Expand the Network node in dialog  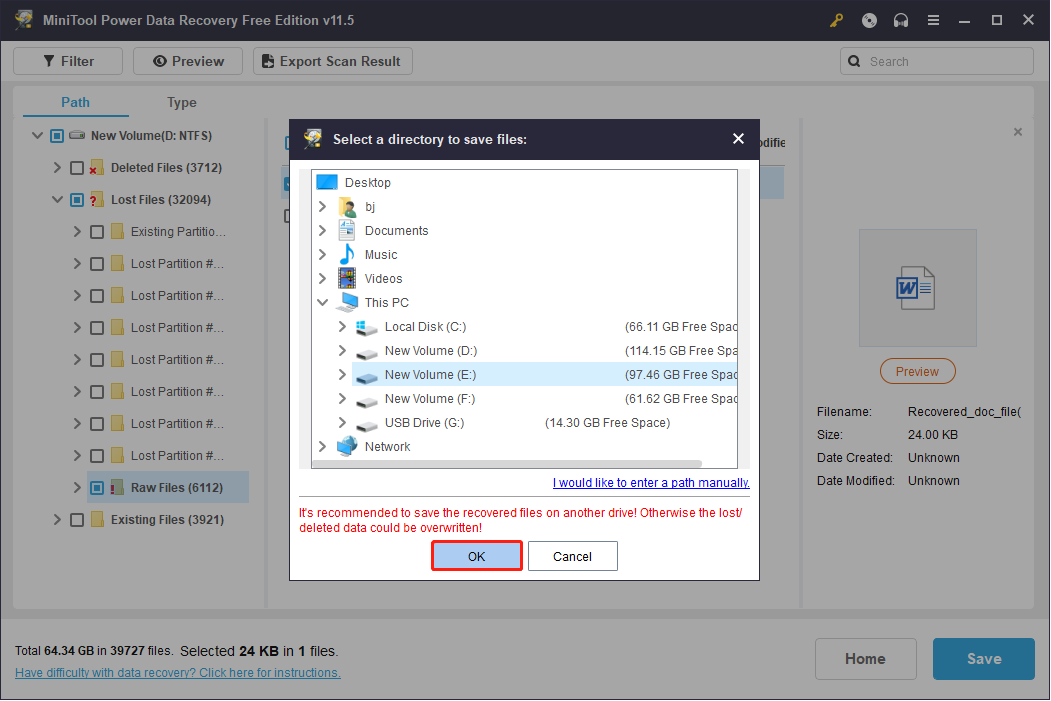322,446
